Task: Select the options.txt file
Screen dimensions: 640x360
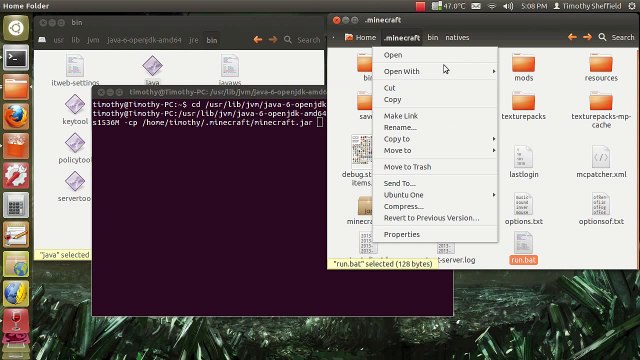Action: [x=523, y=209]
